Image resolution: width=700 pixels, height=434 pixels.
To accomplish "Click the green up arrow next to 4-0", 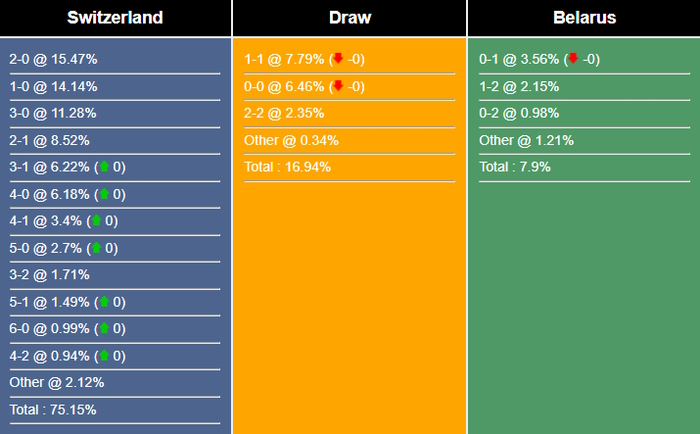I will (104, 194).
